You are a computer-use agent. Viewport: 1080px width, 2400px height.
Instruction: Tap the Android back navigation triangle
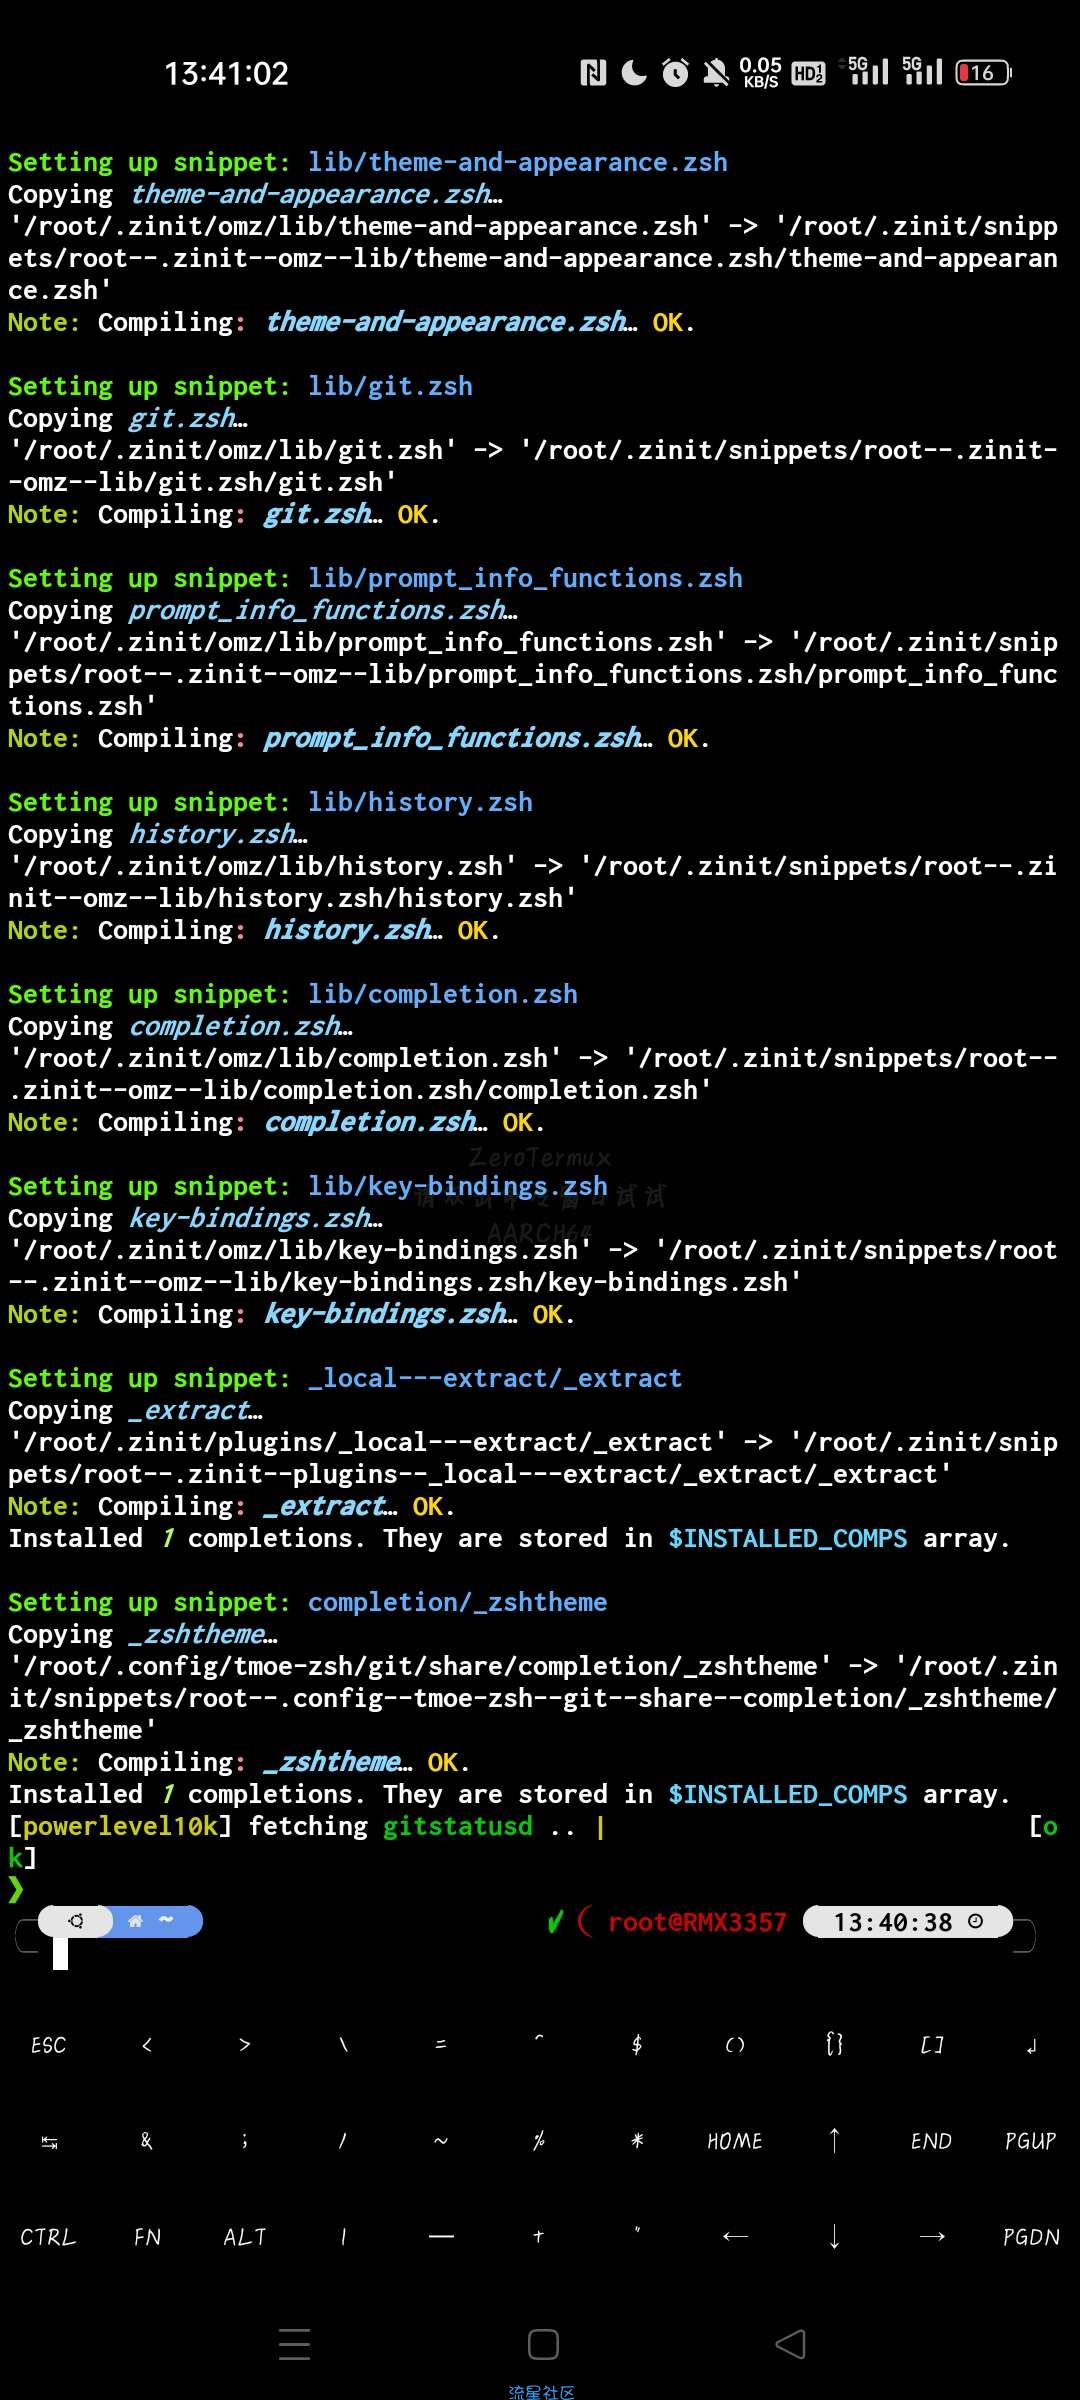pyautogui.click(x=790, y=2344)
